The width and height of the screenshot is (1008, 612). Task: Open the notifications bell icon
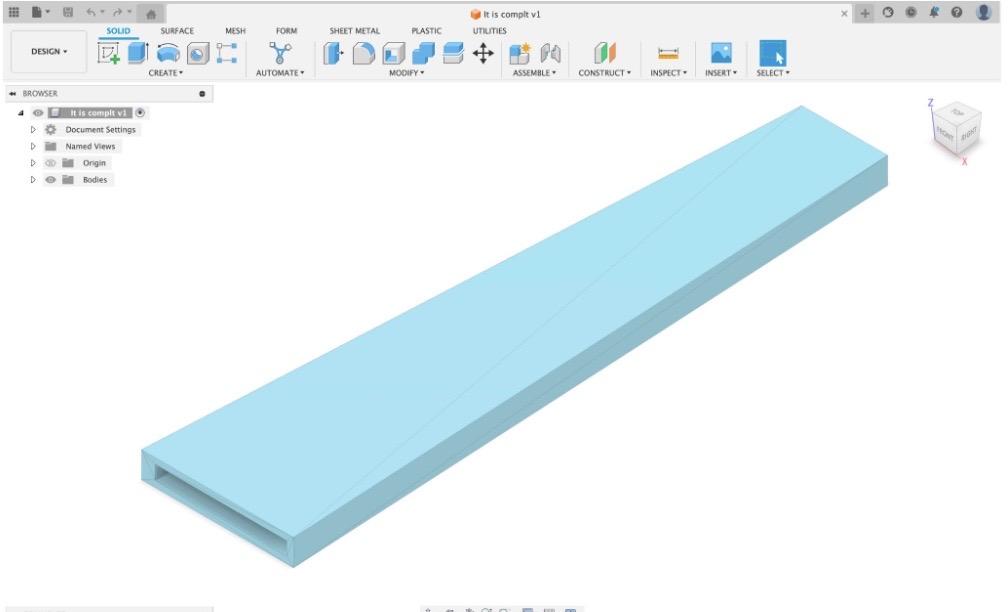934,12
